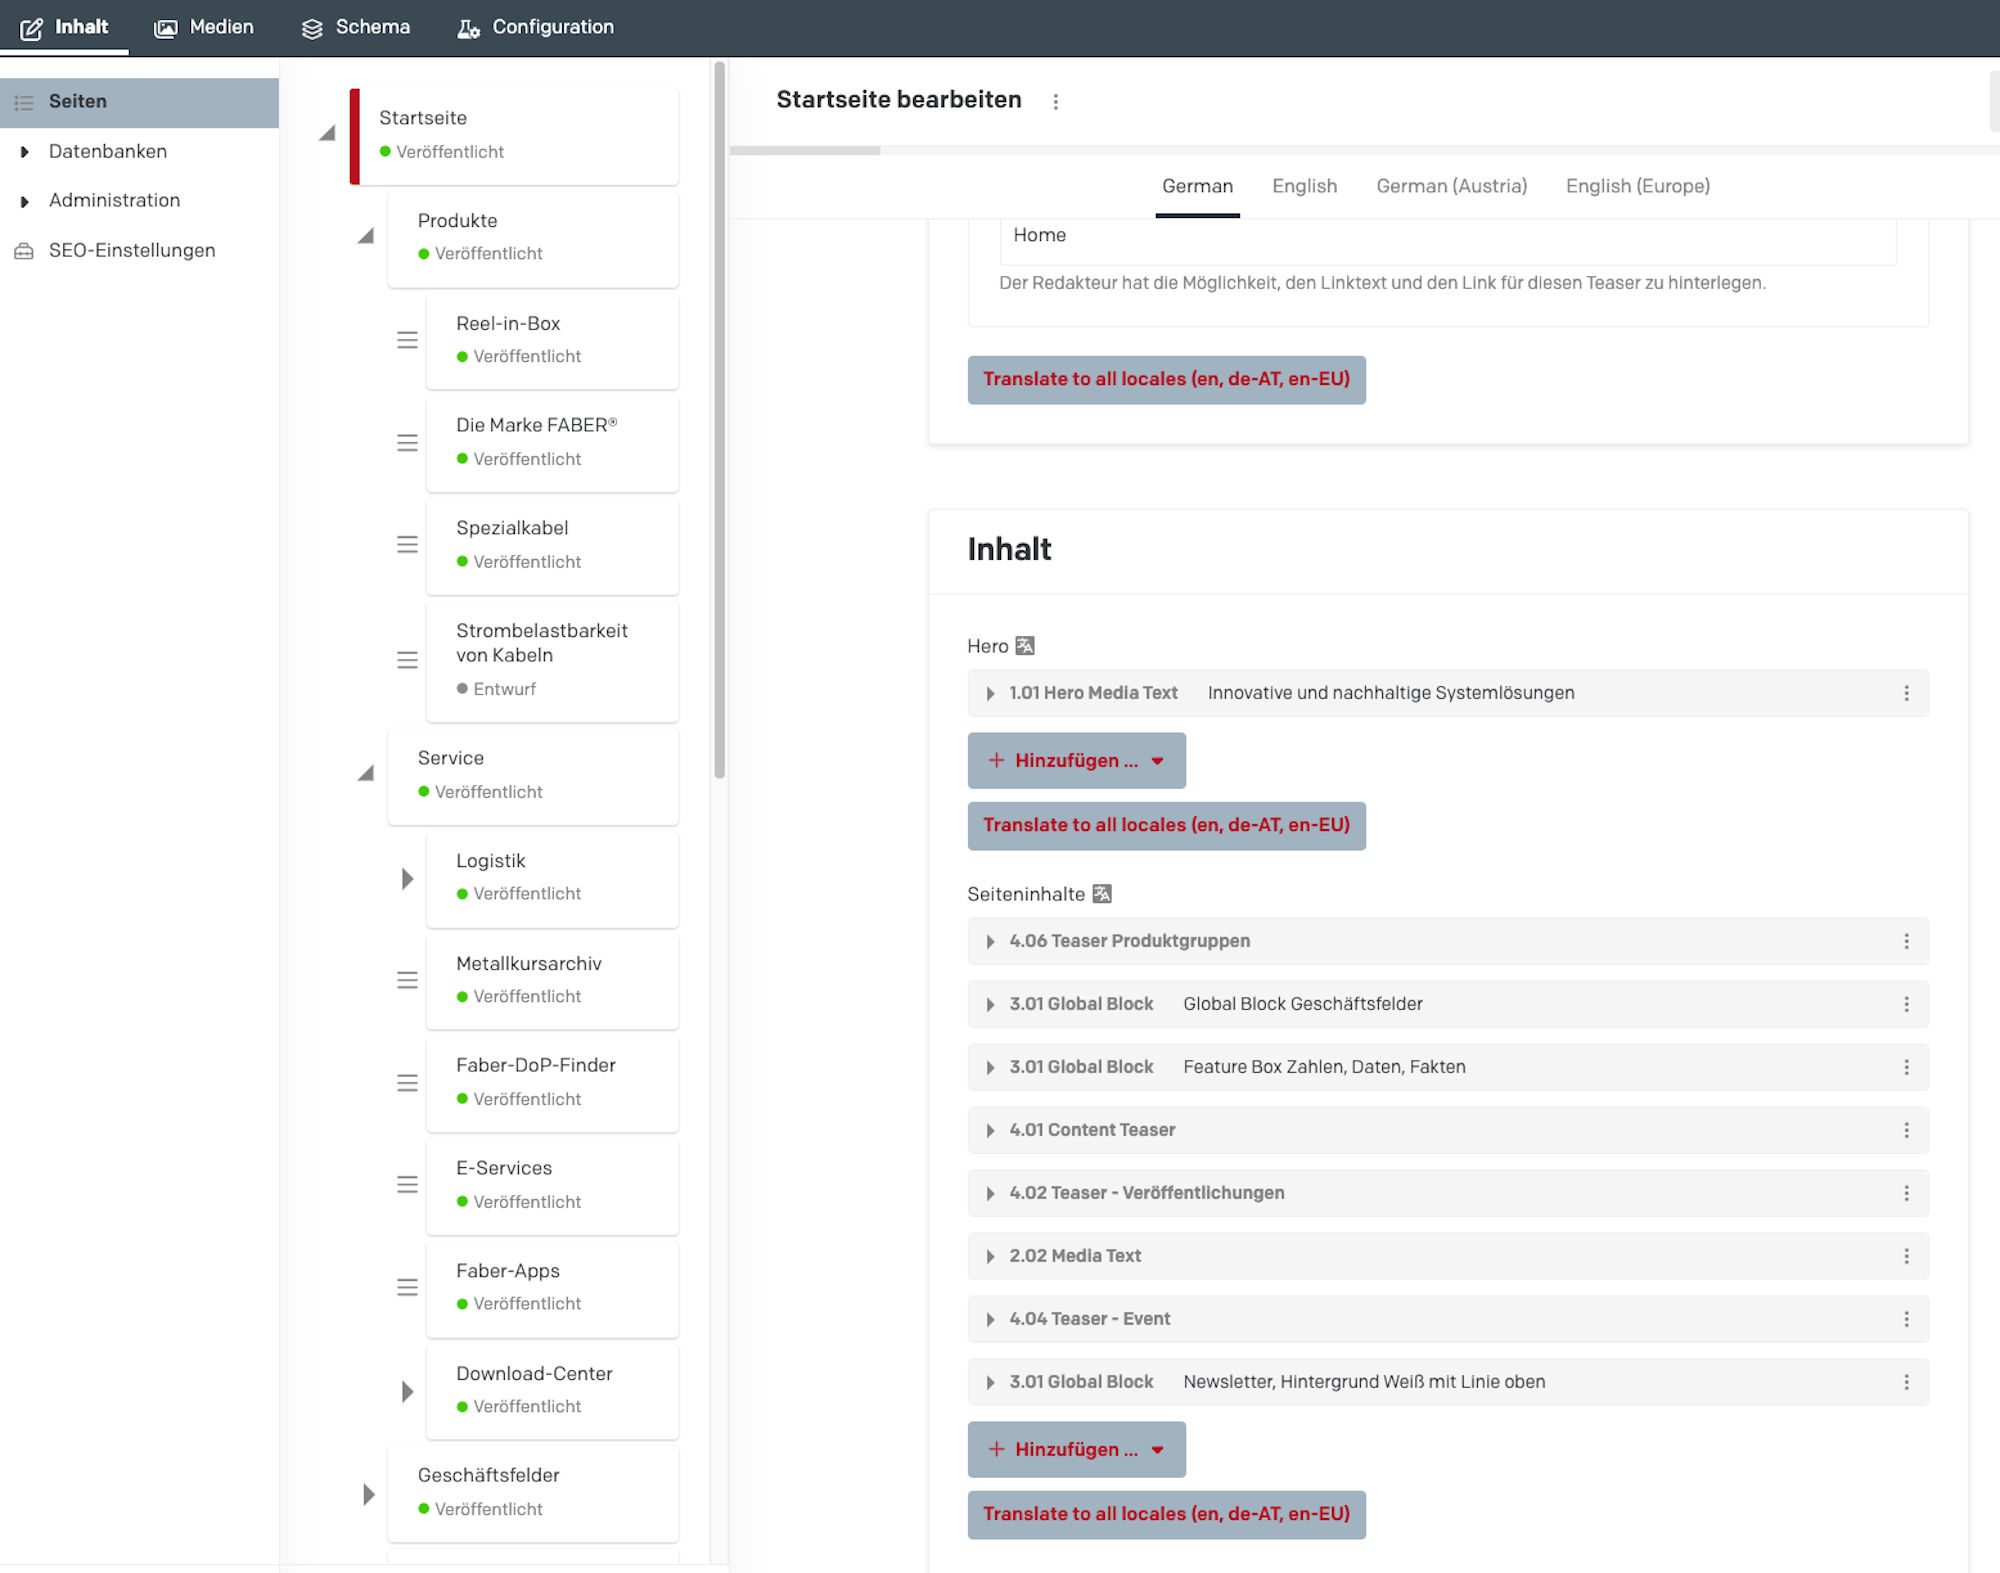
Task: Click drag handle of Strombelastbarkeit von Kabeln
Action: [407, 660]
